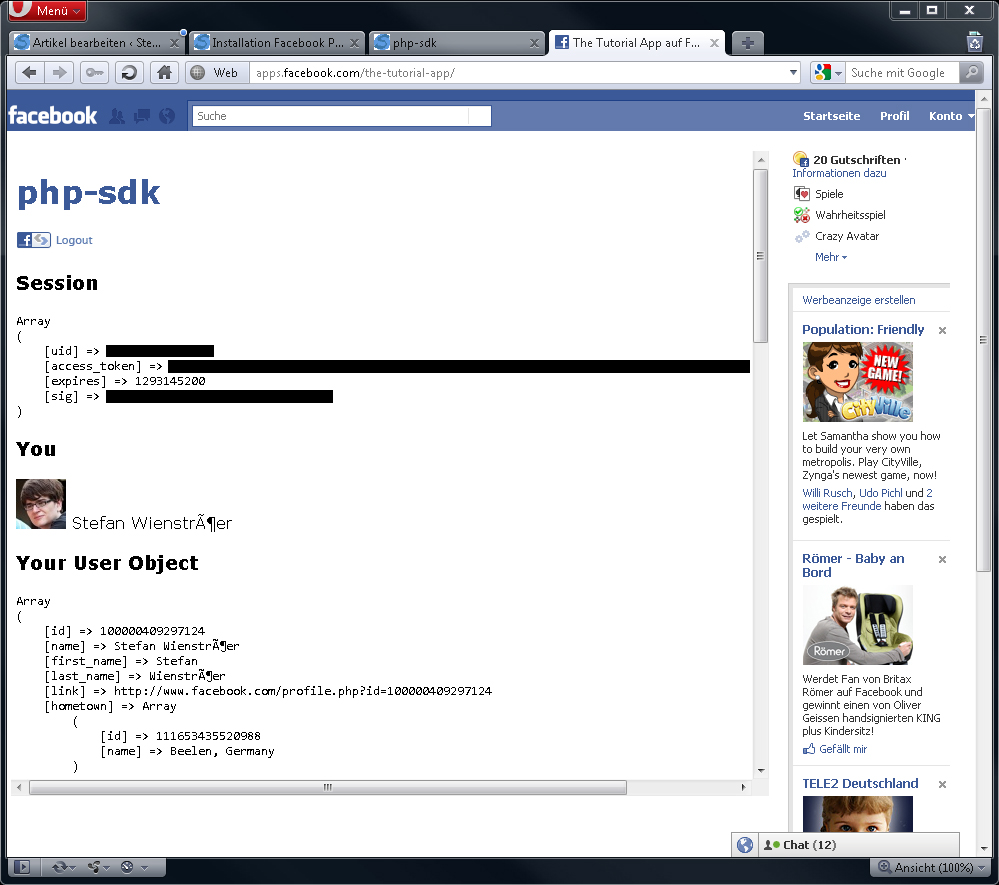The image size is (999, 885).
Task: Click the 20 Gutschriften coin icon
Action: (801, 159)
